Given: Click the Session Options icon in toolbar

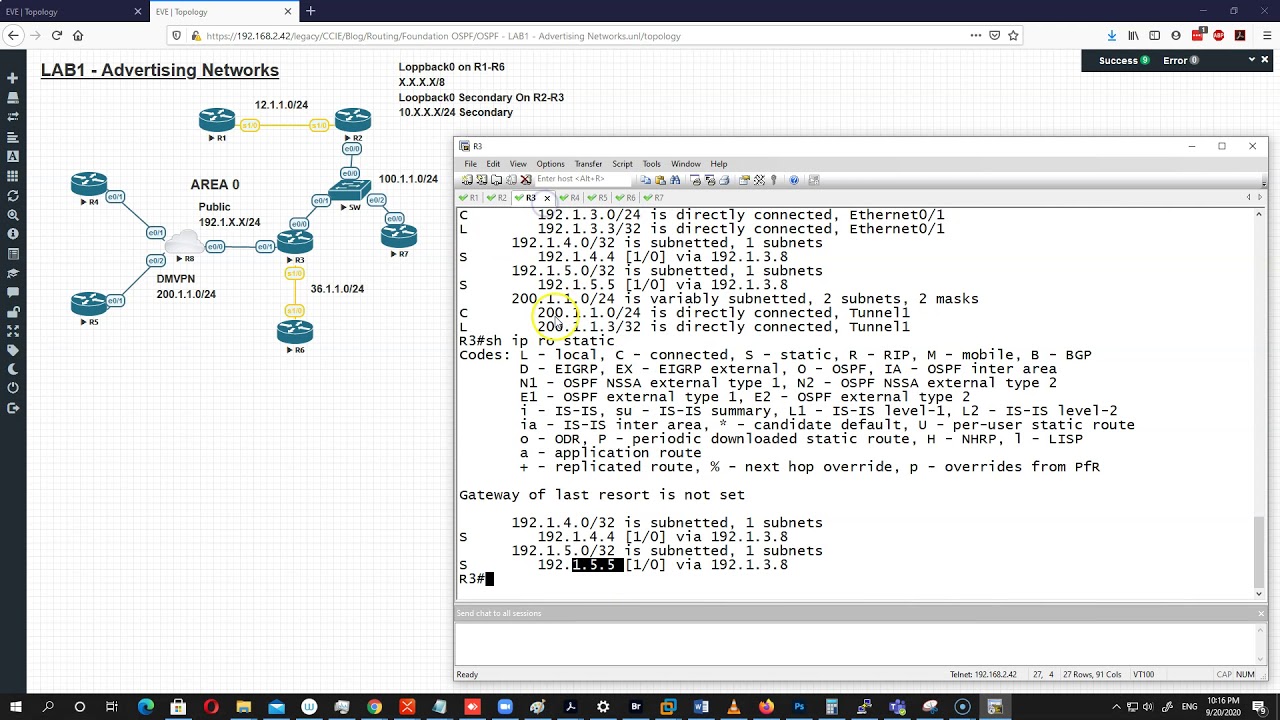Looking at the screenshot, I should [x=744, y=180].
